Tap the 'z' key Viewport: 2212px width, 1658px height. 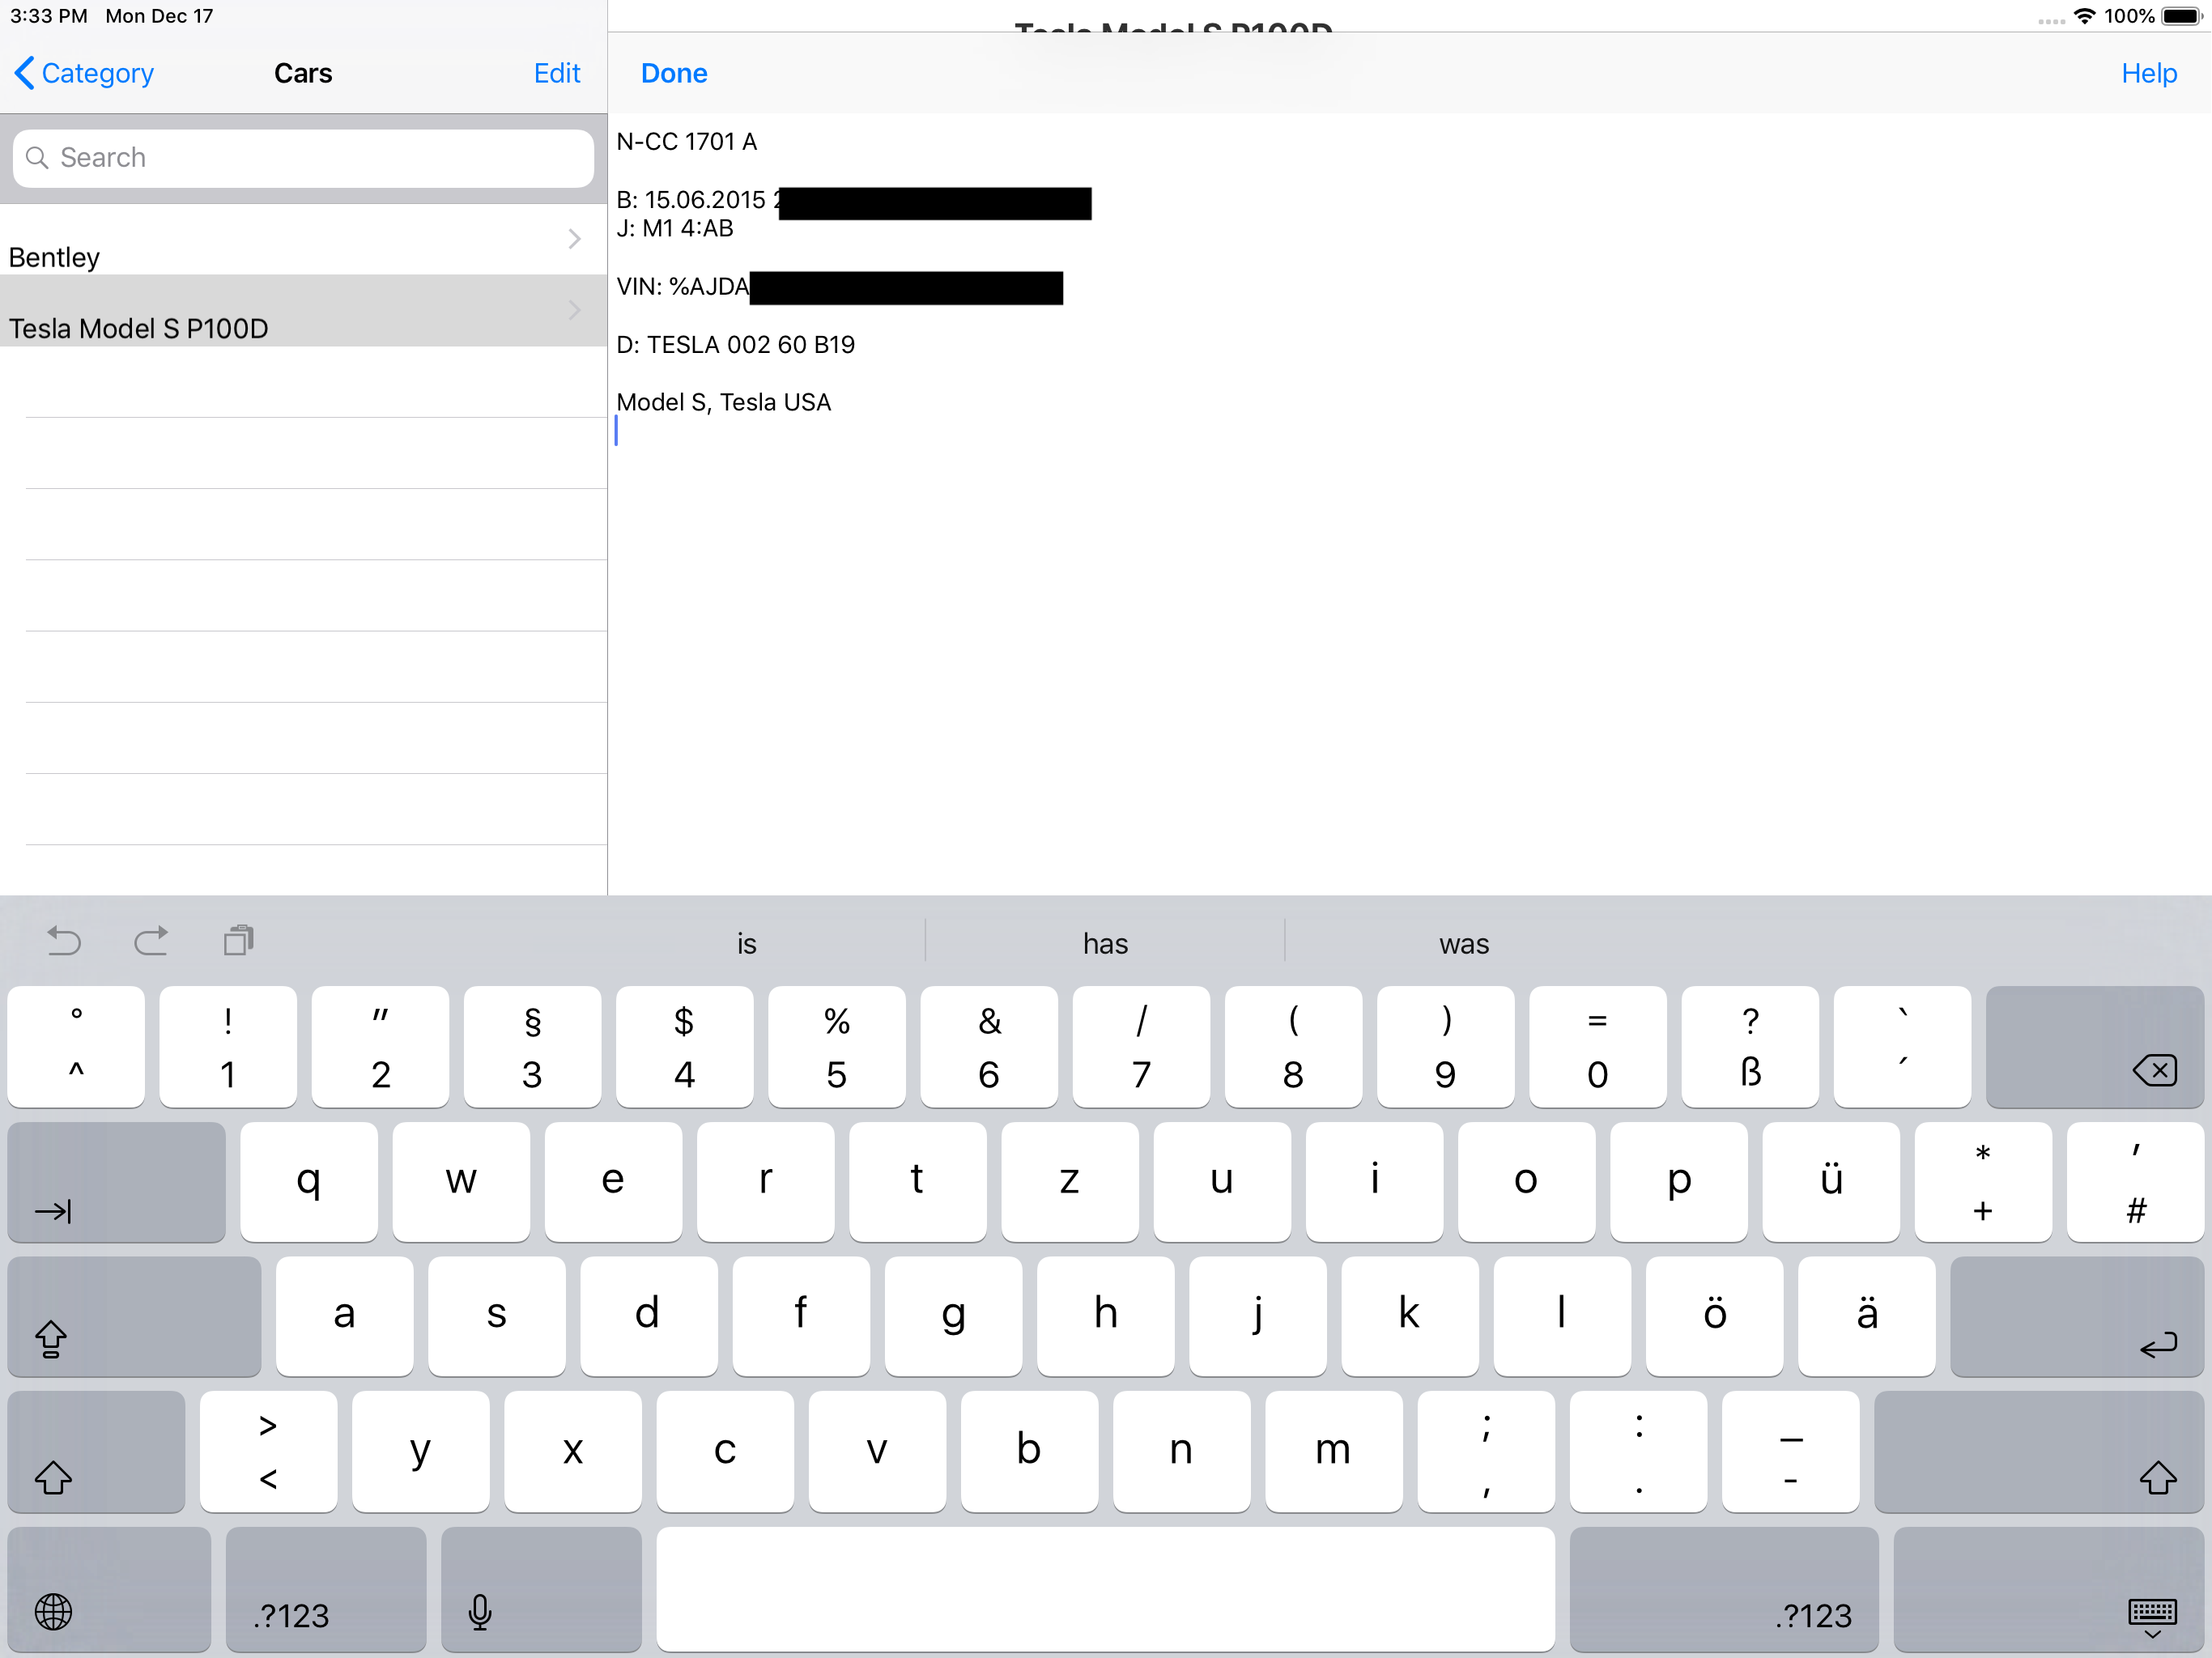pyautogui.click(x=1070, y=1182)
